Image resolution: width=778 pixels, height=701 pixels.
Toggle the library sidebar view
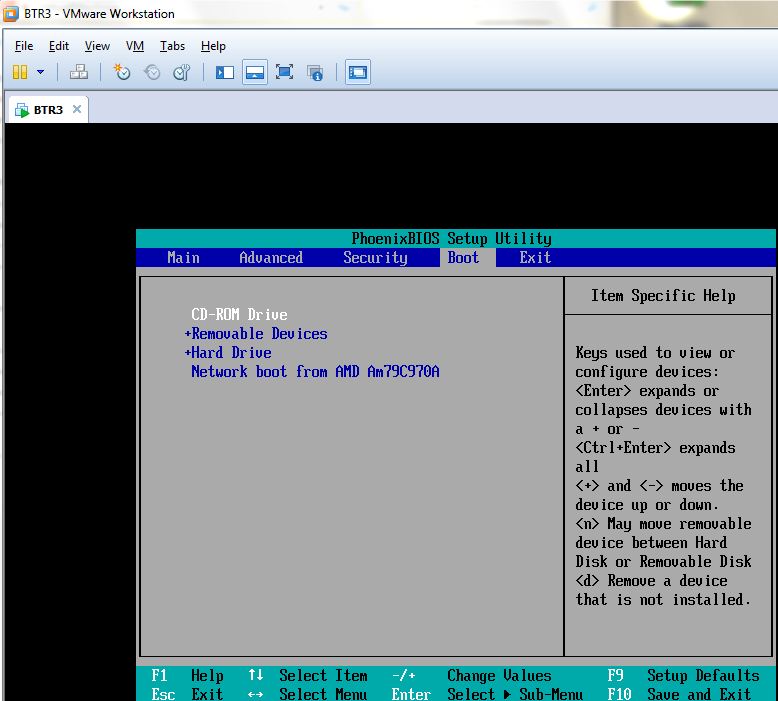click(x=225, y=72)
